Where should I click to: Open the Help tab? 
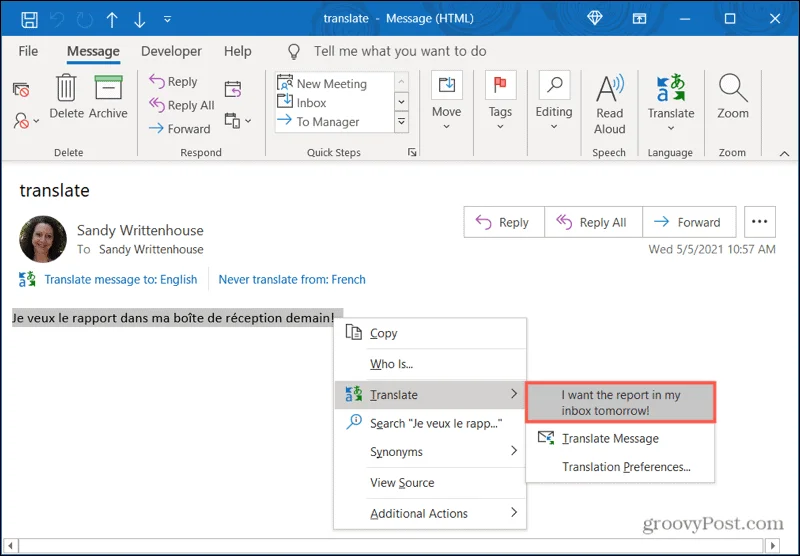238,51
